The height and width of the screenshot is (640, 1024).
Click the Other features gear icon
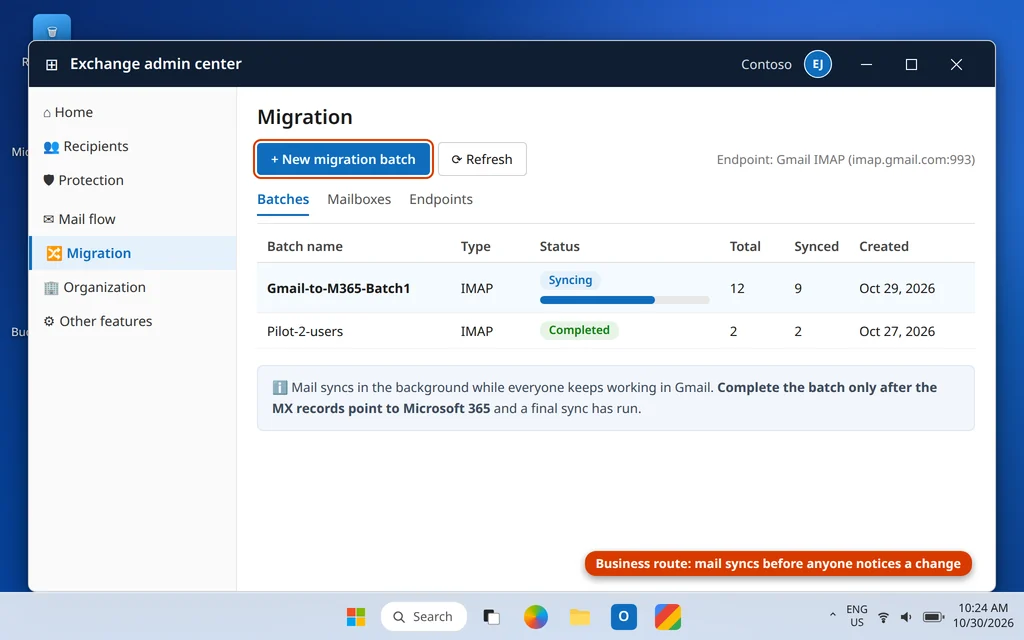tap(49, 321)
